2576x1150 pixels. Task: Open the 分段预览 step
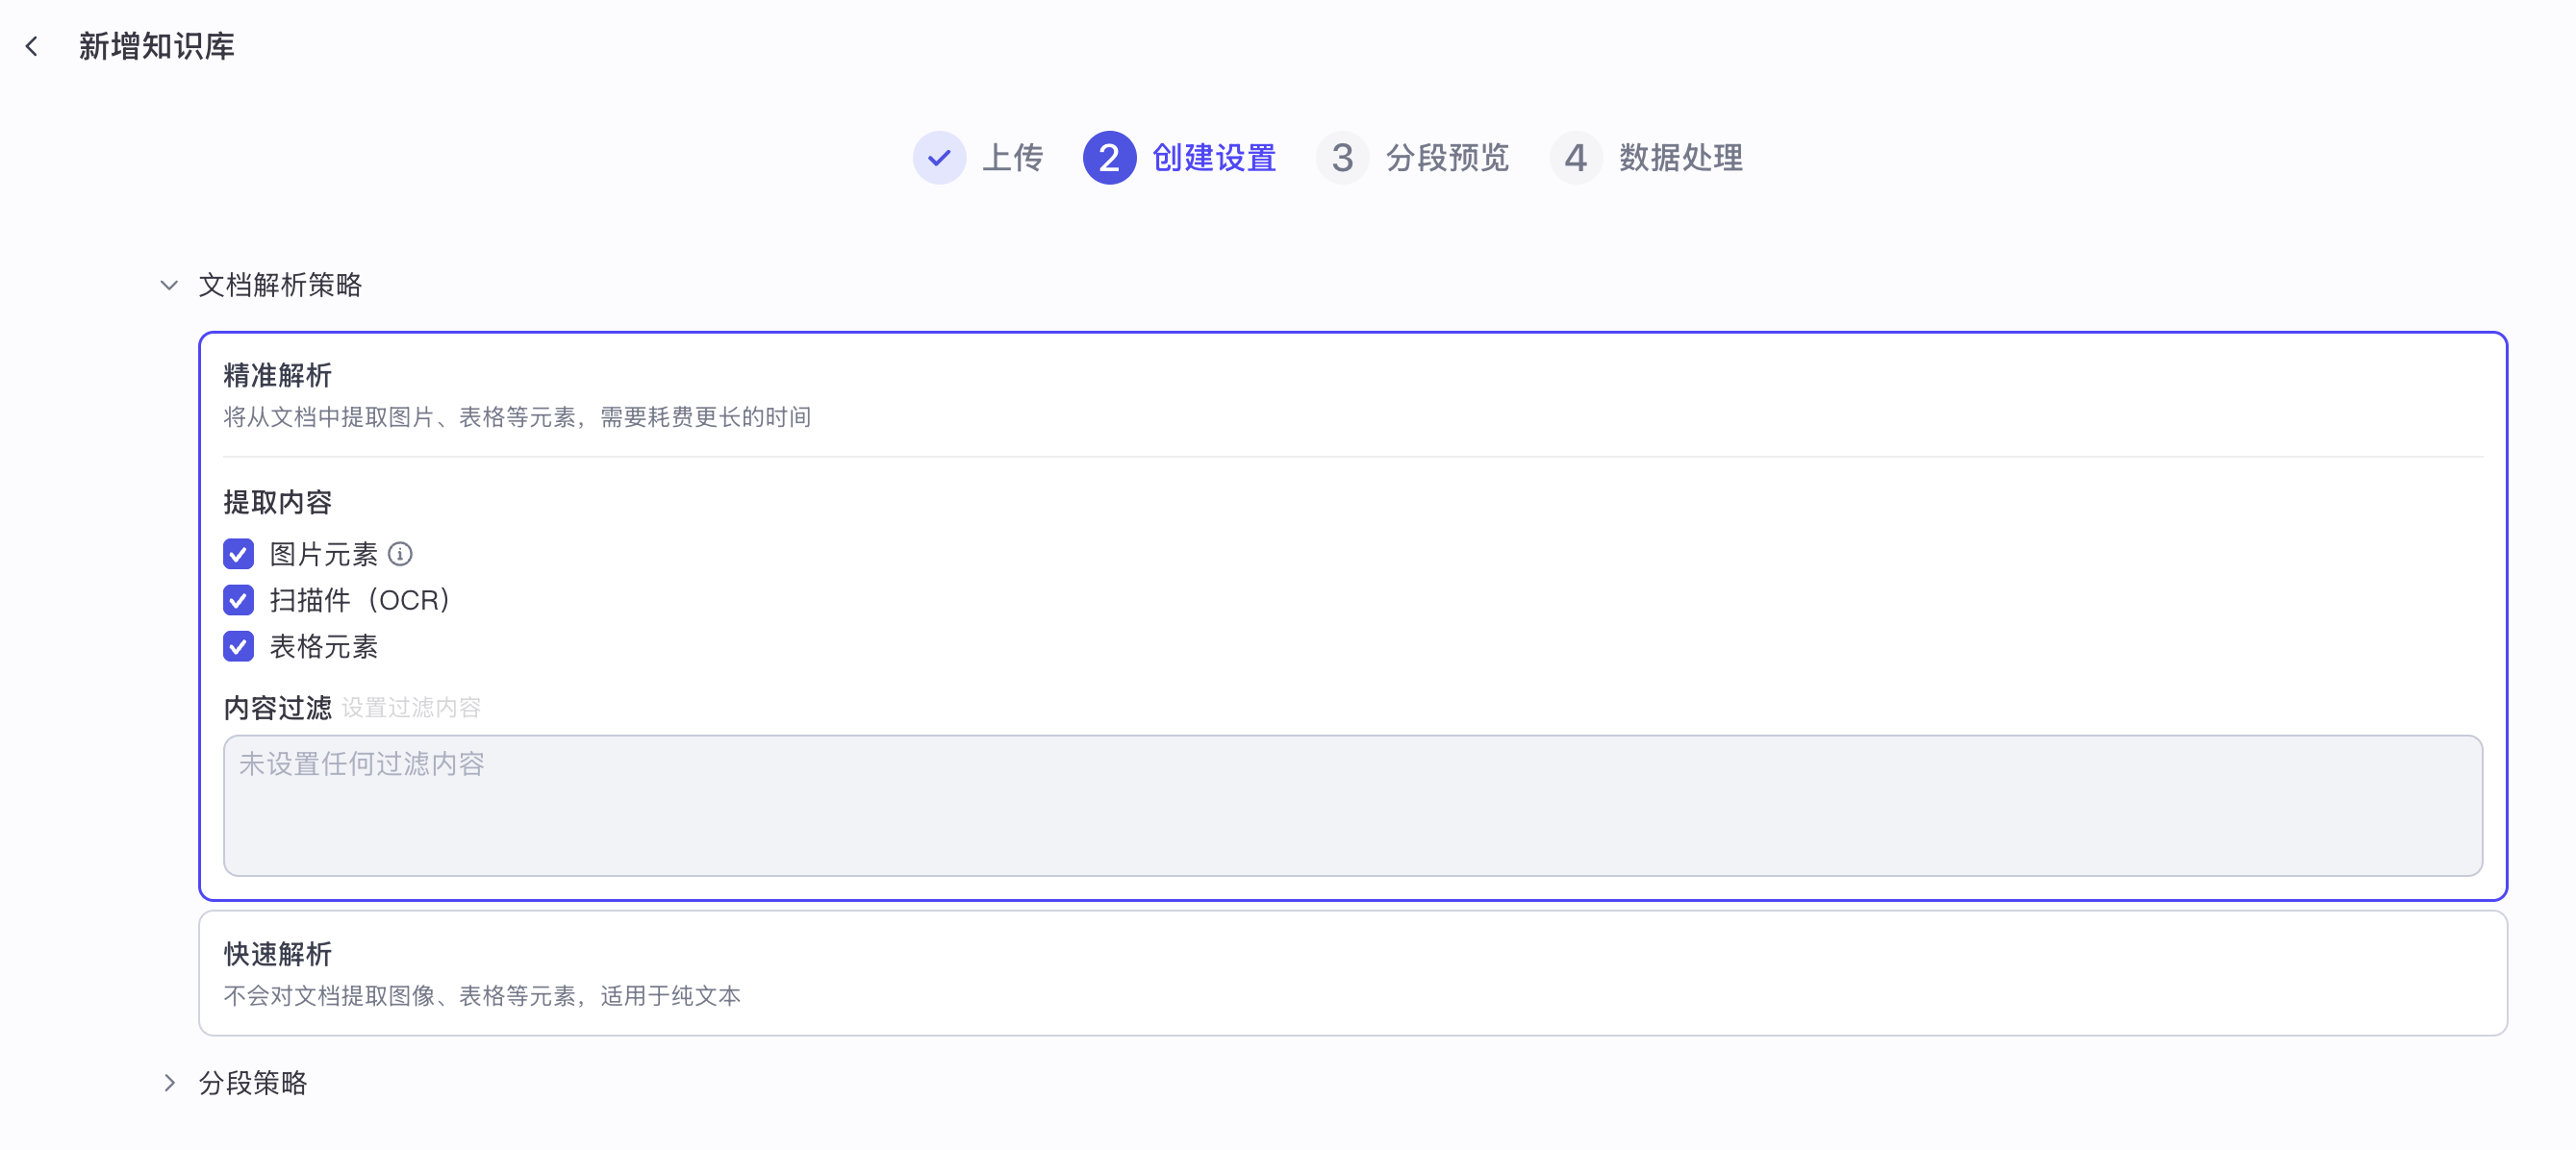[1447, 157]
